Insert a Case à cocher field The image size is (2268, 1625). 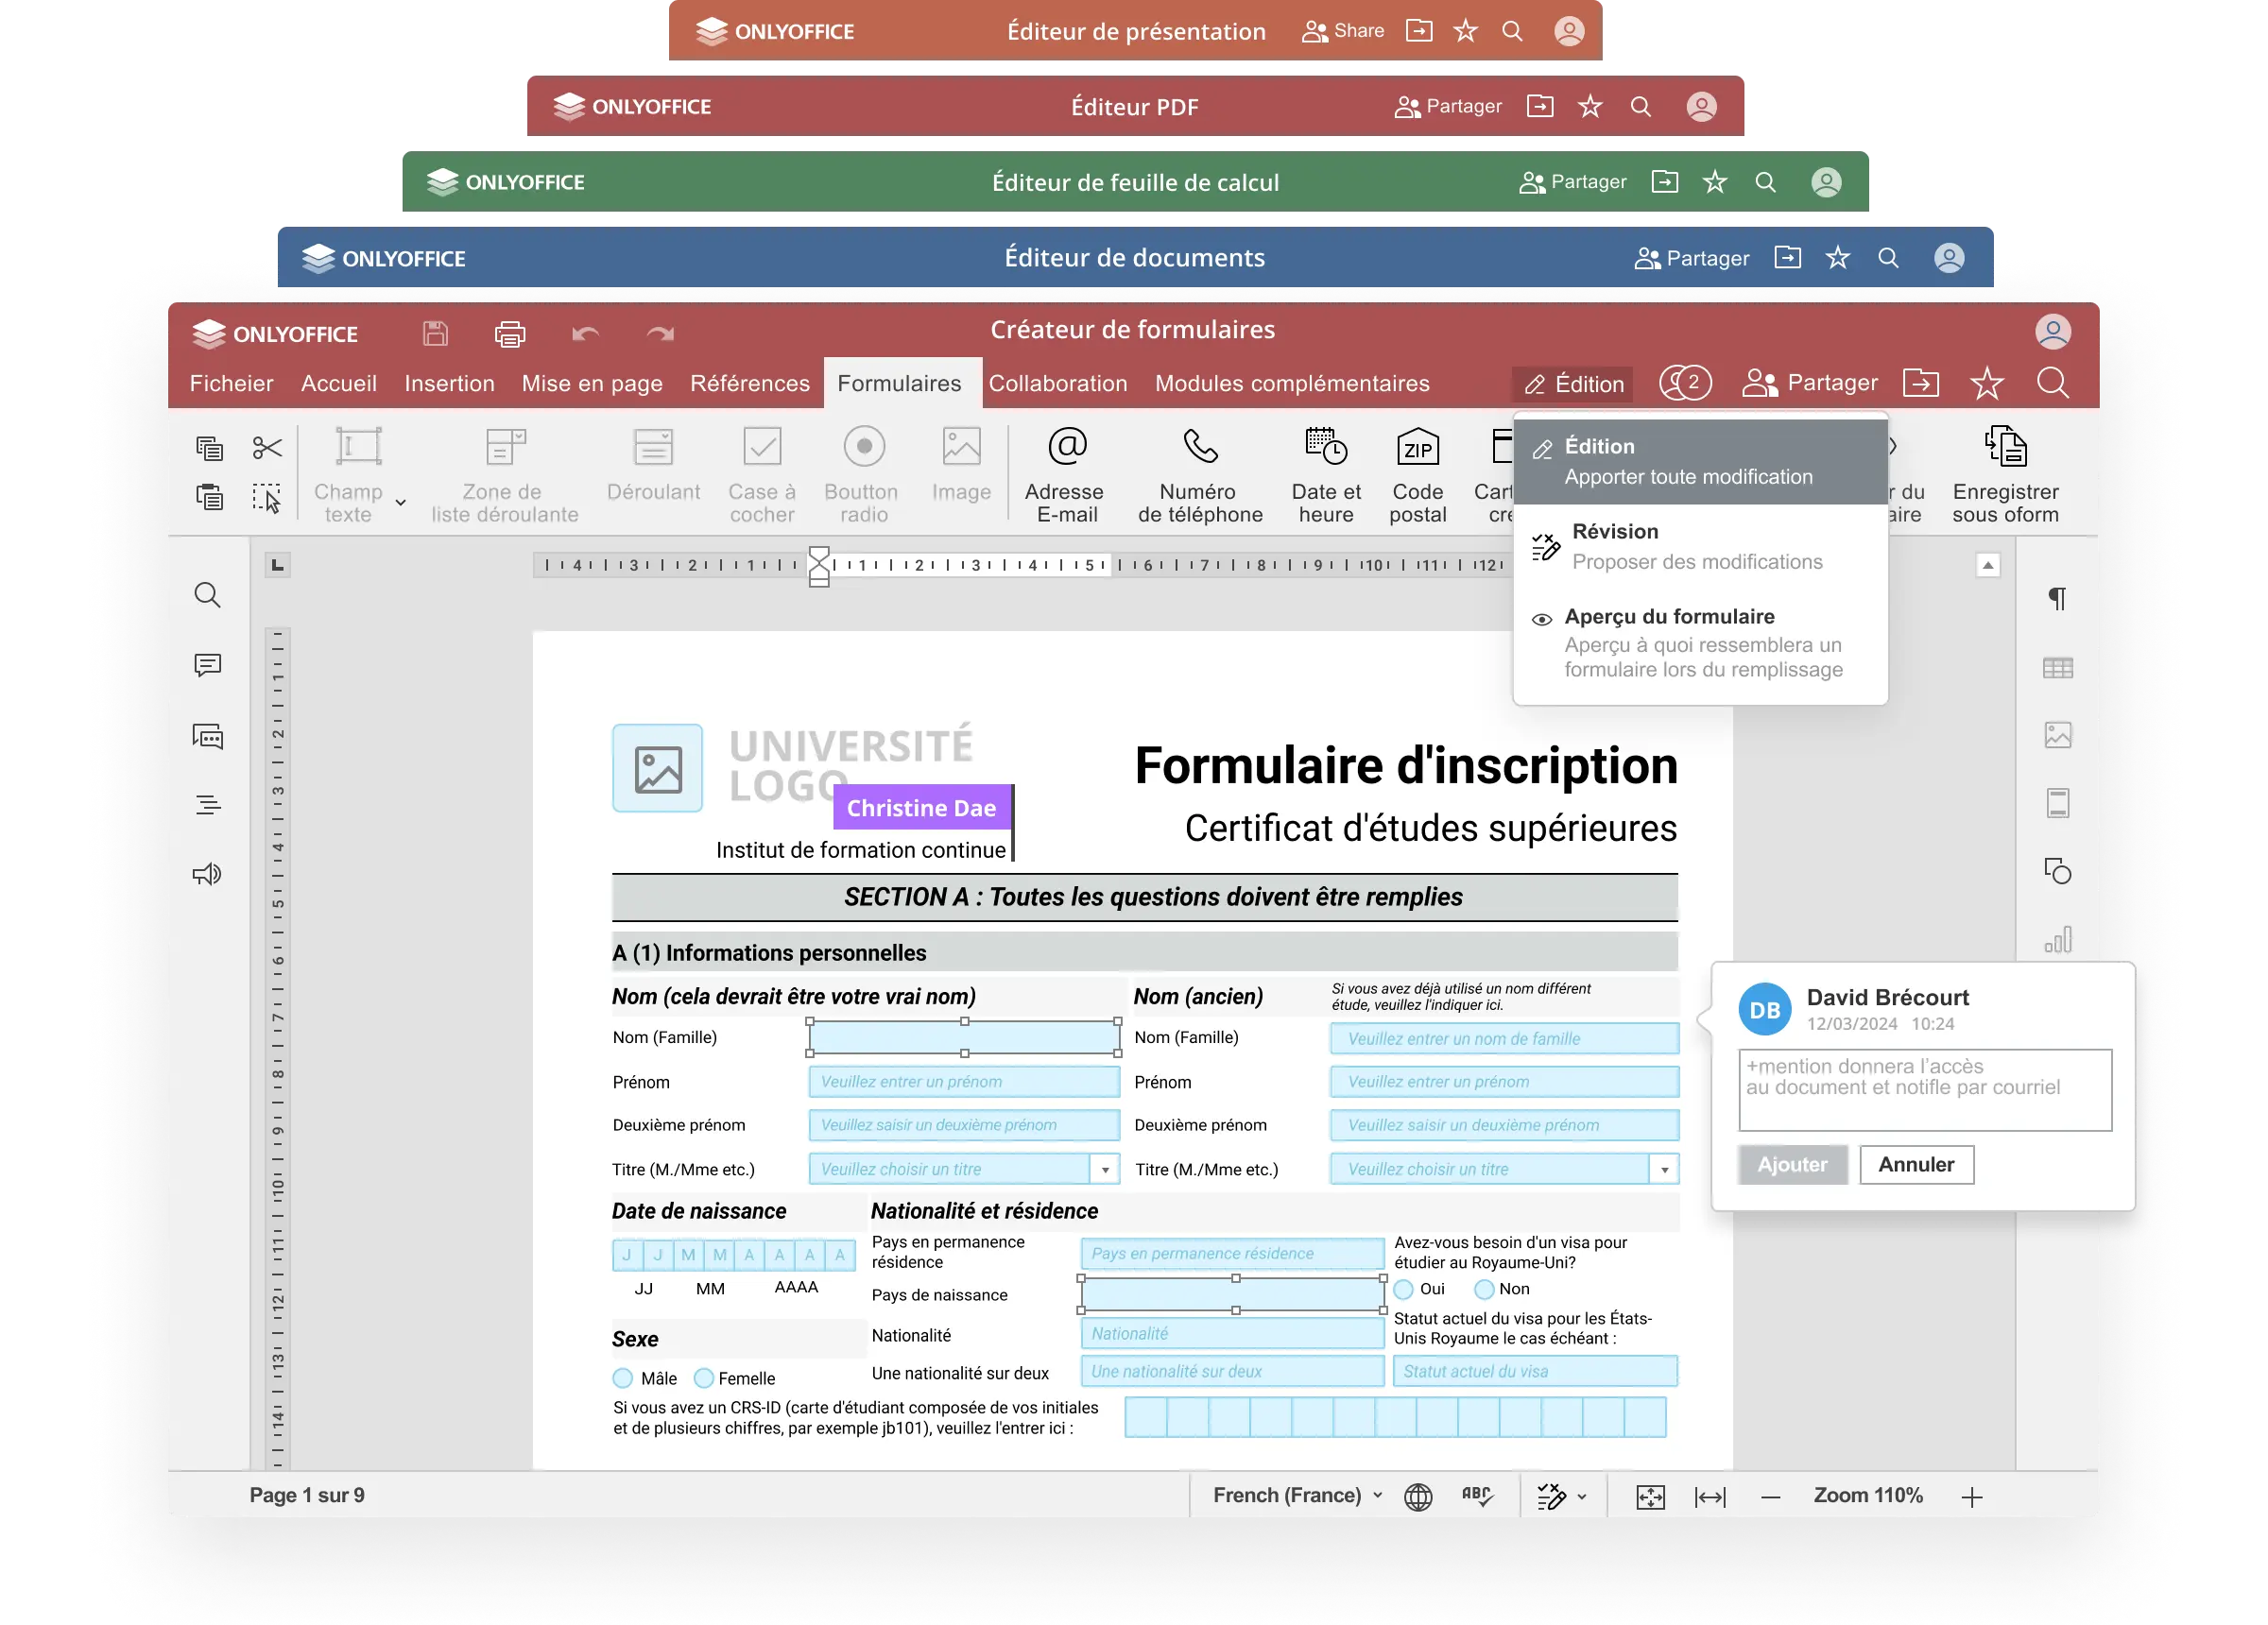coord(762,474)
